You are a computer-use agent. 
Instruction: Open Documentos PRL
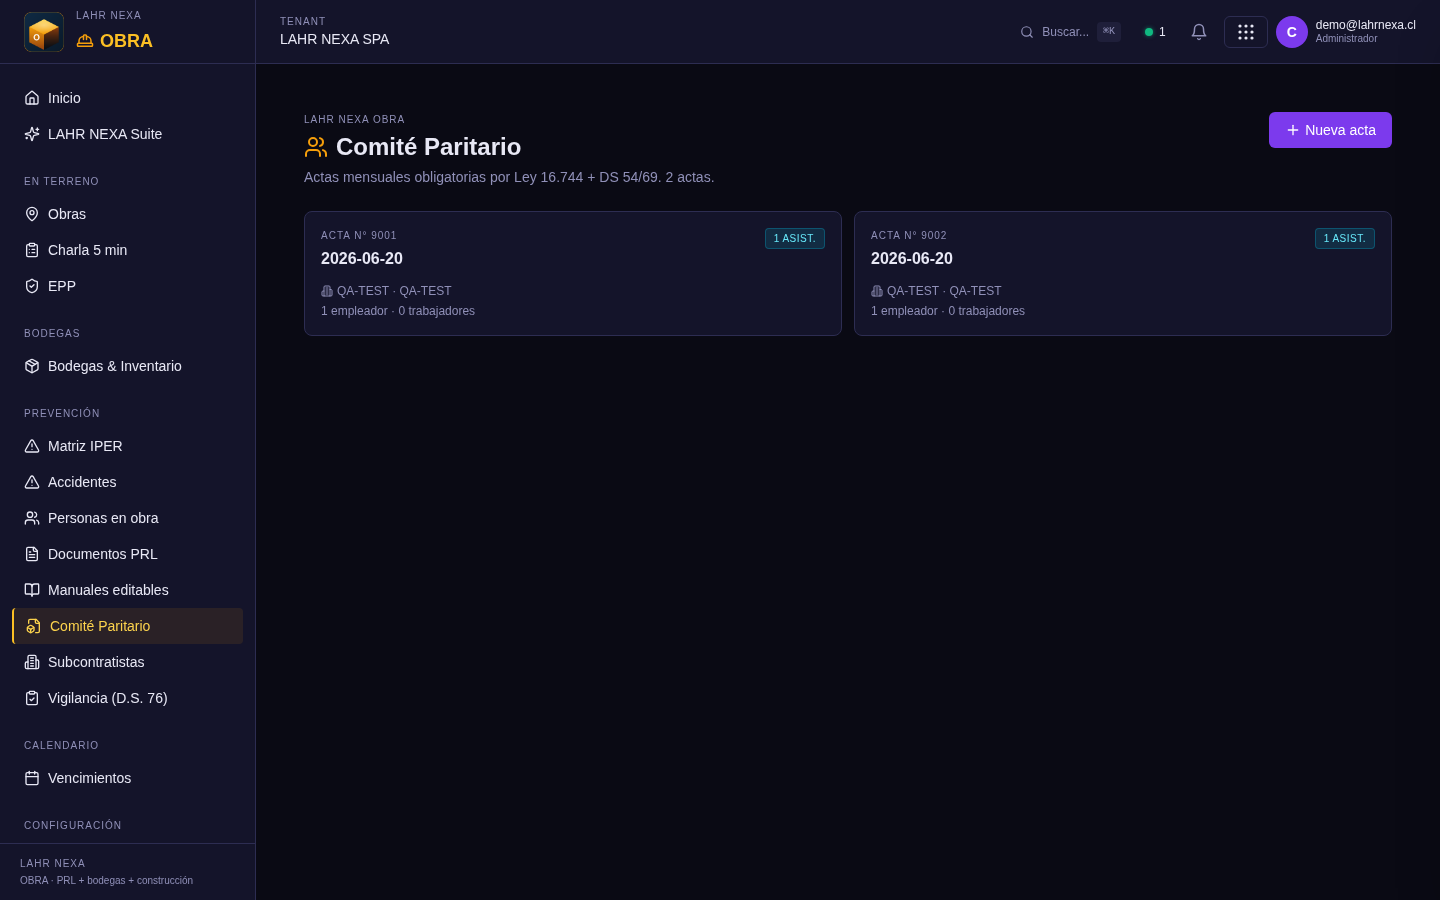(x=127, y=554)
